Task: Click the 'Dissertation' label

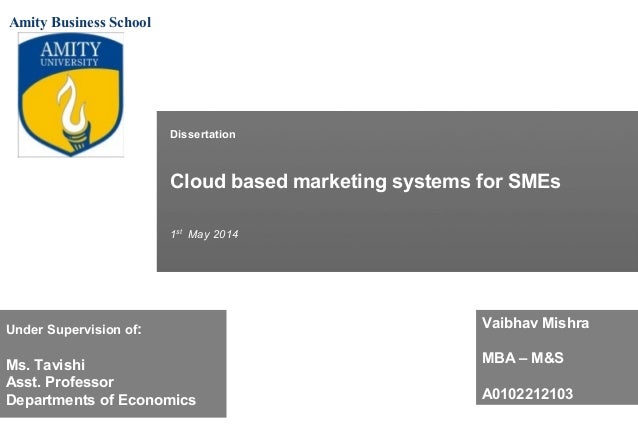Action: [x=203, y=134]
